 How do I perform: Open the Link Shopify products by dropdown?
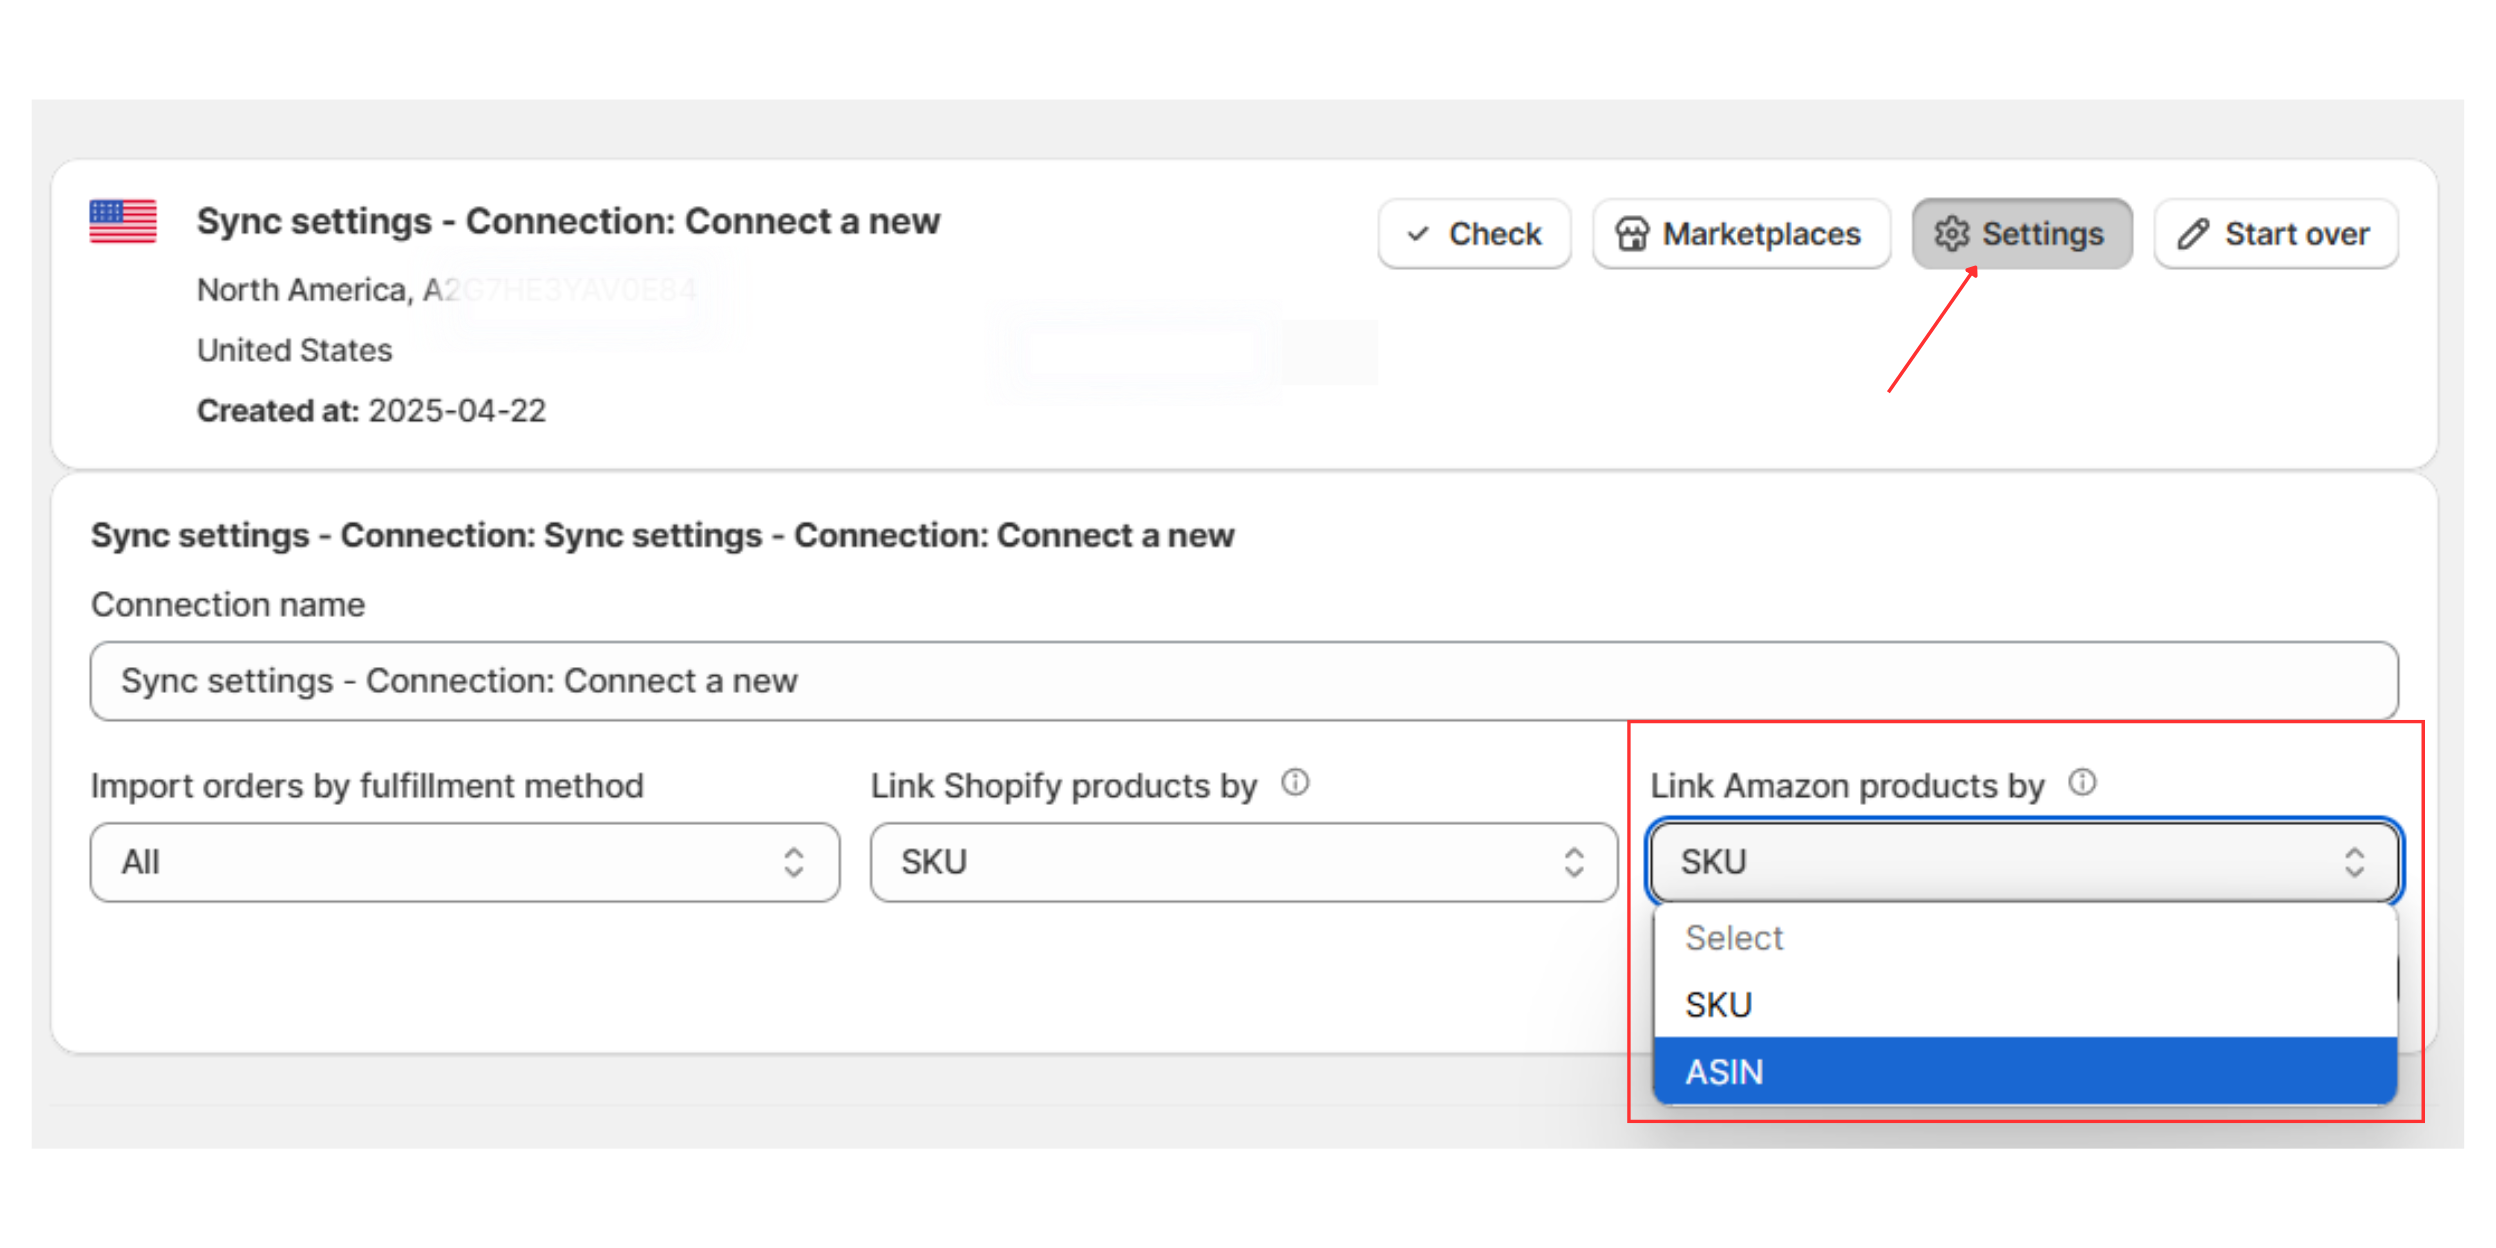pyautogui.click(x=1244, y=862)
